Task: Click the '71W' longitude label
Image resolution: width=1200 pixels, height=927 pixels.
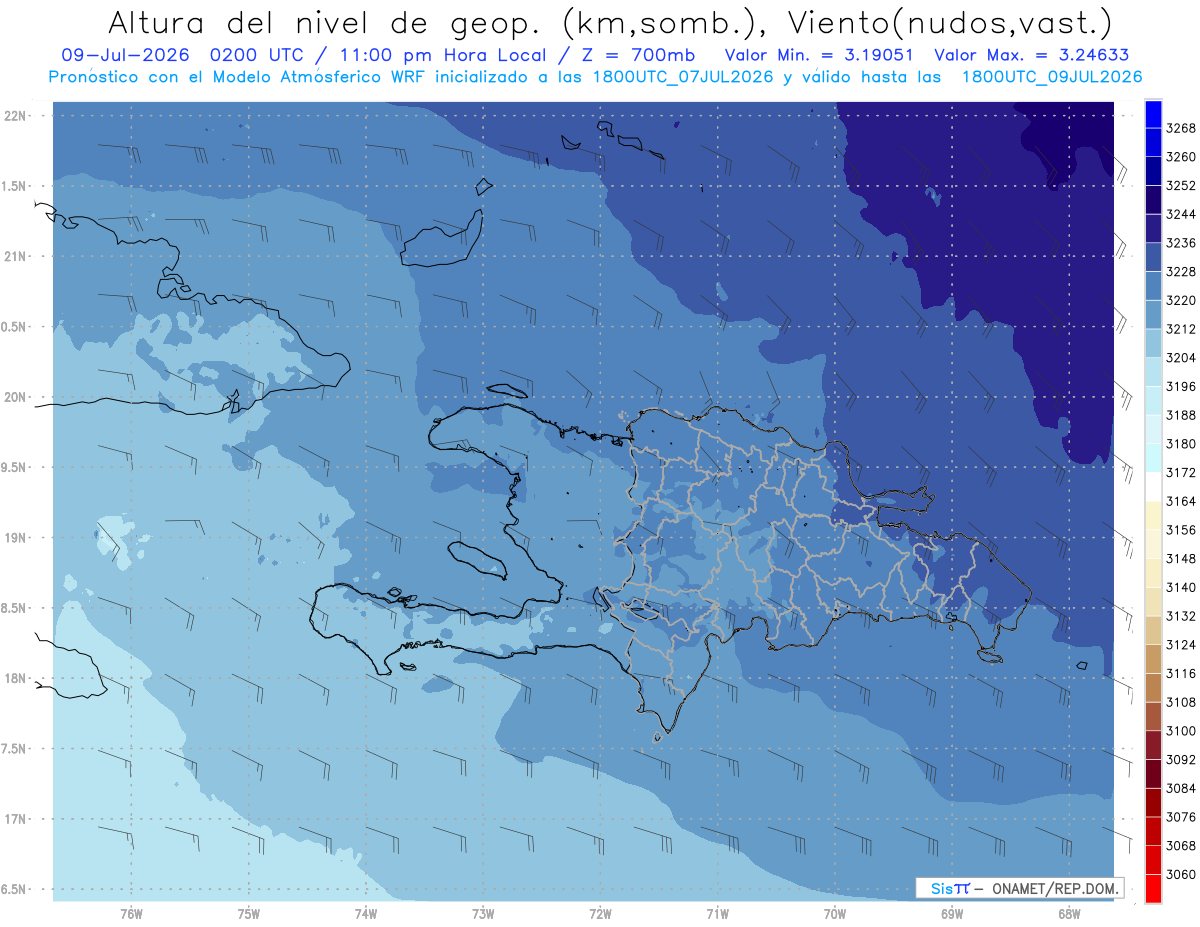Action: (717, 914)
